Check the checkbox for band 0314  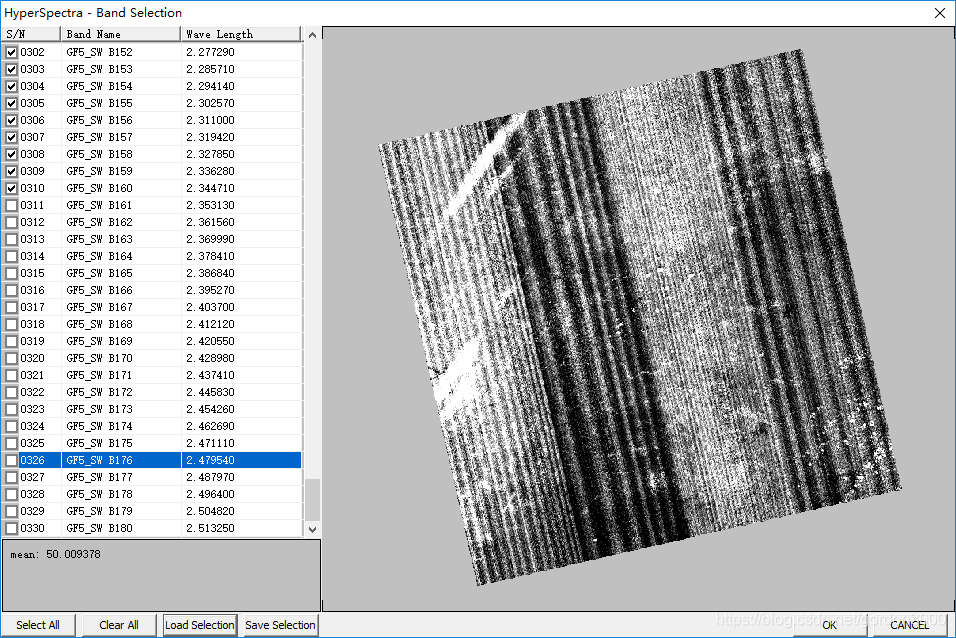coord(11,257)
